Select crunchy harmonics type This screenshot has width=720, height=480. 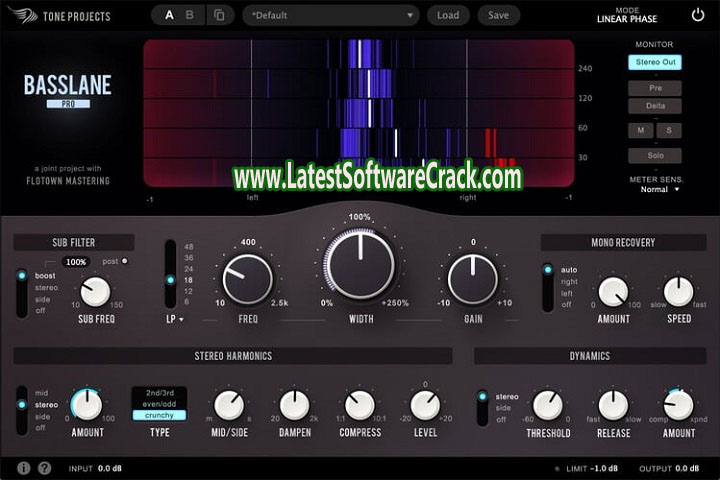pos(159,415)
